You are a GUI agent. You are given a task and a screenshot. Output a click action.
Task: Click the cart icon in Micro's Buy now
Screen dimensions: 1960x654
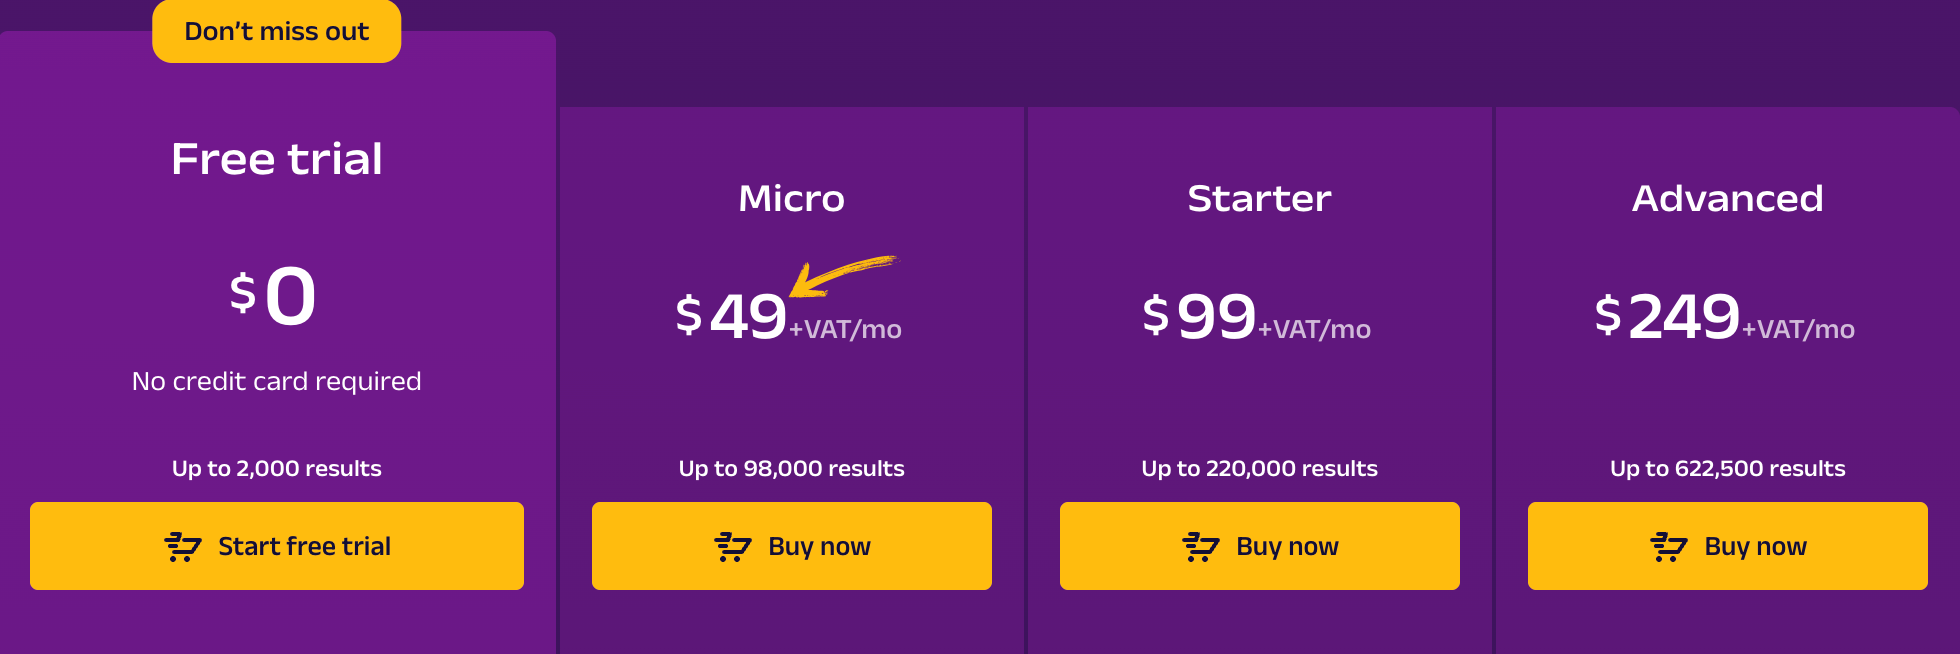733,547
